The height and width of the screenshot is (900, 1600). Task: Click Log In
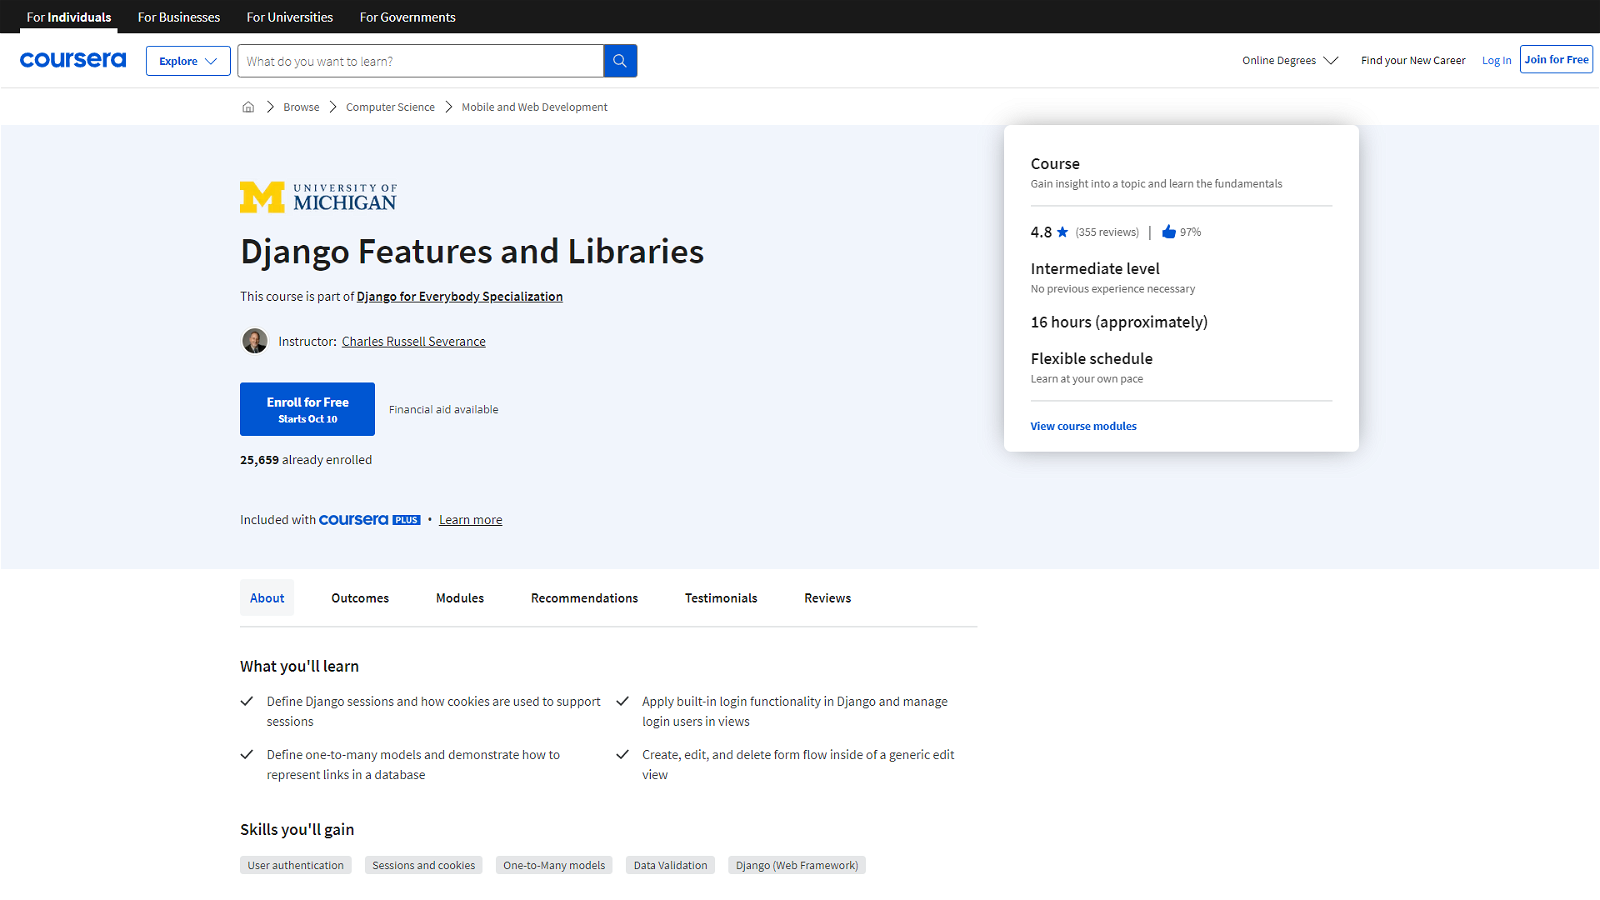coord(1496,61)
